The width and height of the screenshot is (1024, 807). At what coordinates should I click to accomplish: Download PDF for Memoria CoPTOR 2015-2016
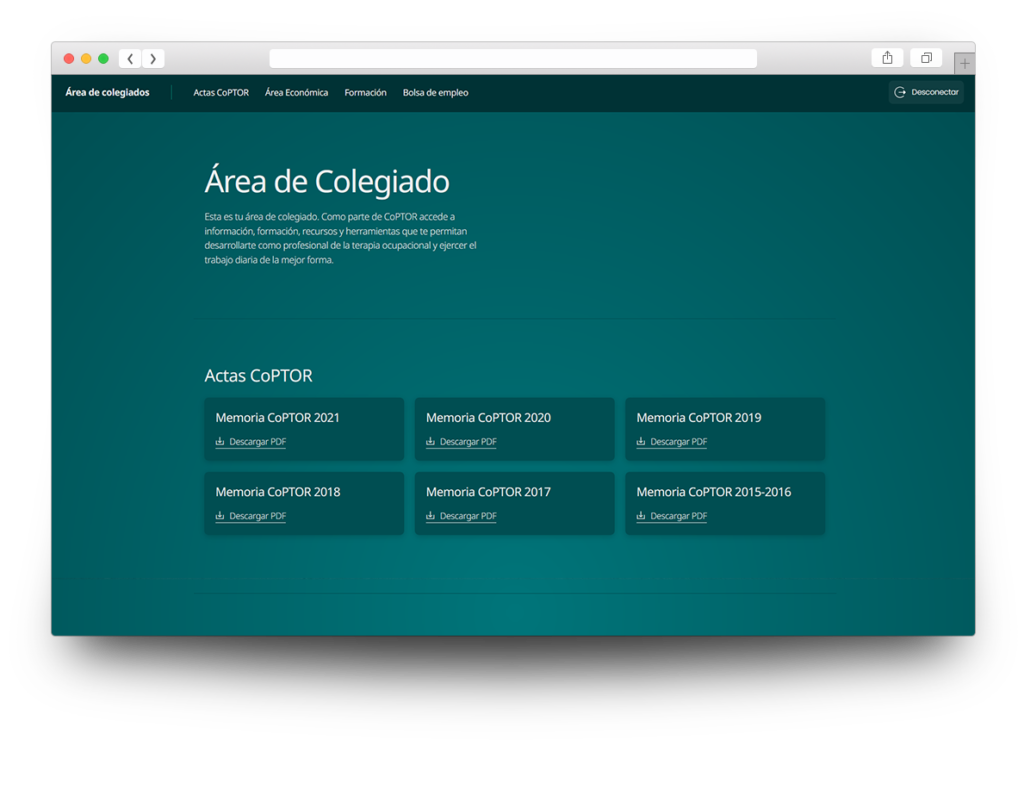671,516
